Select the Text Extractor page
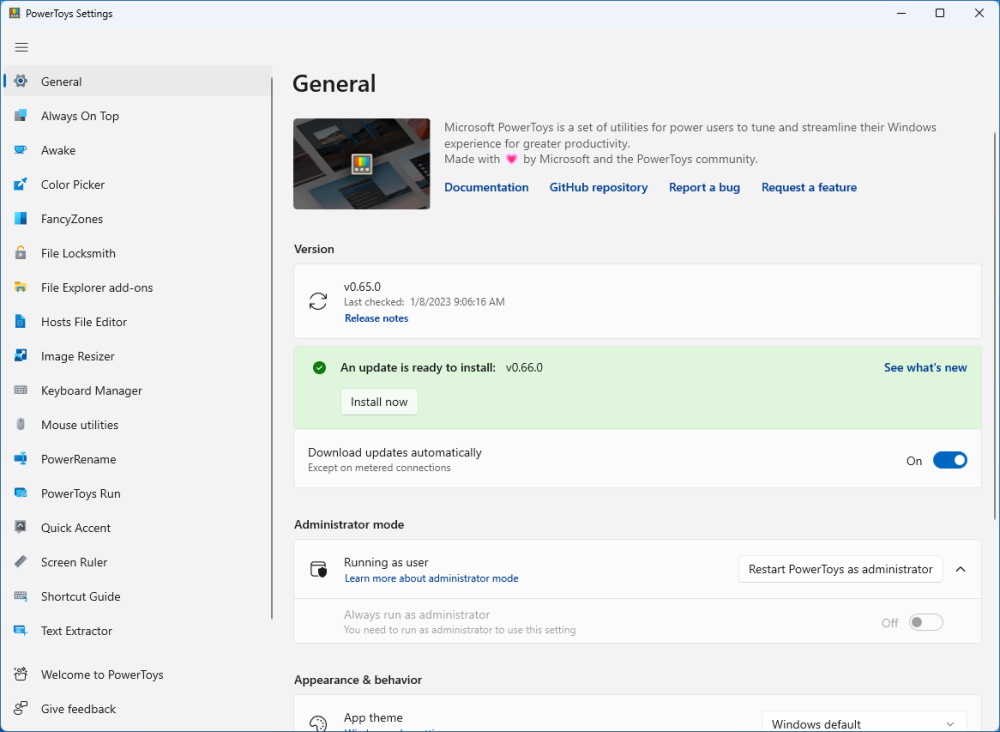1000x732 pixels. click(x=138, y=631)
